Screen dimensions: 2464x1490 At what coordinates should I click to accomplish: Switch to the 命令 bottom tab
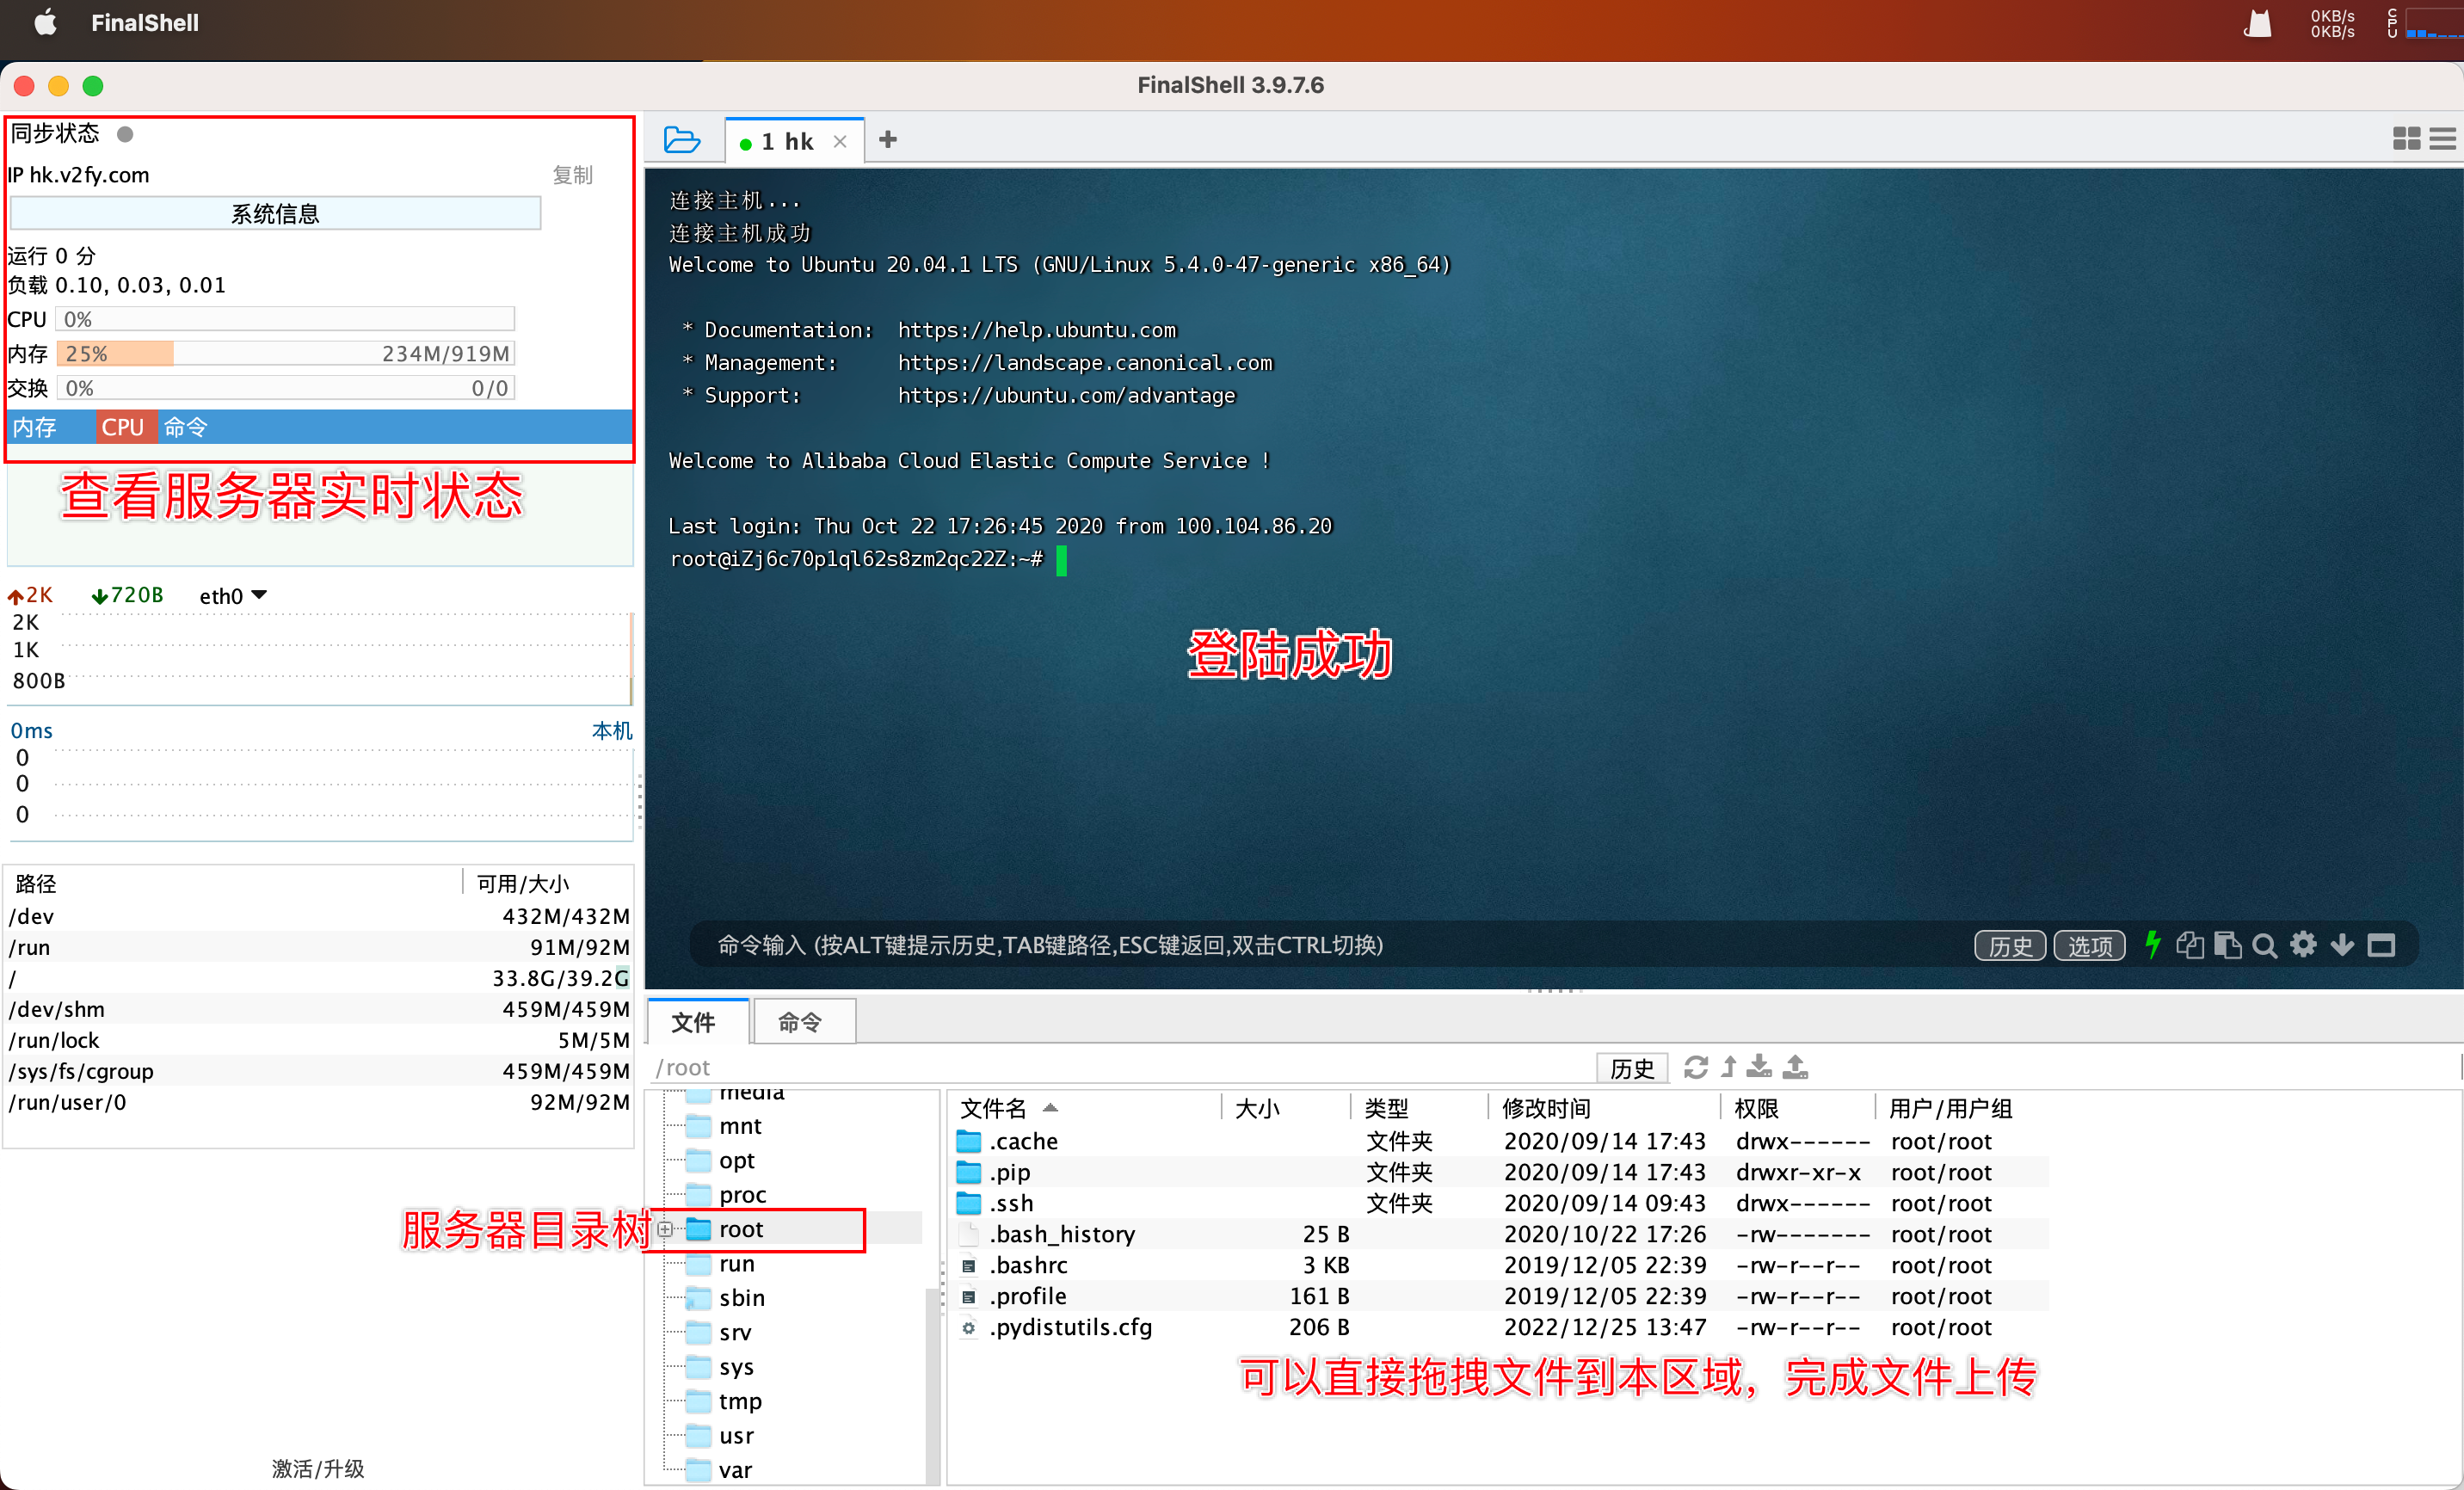800,1022
